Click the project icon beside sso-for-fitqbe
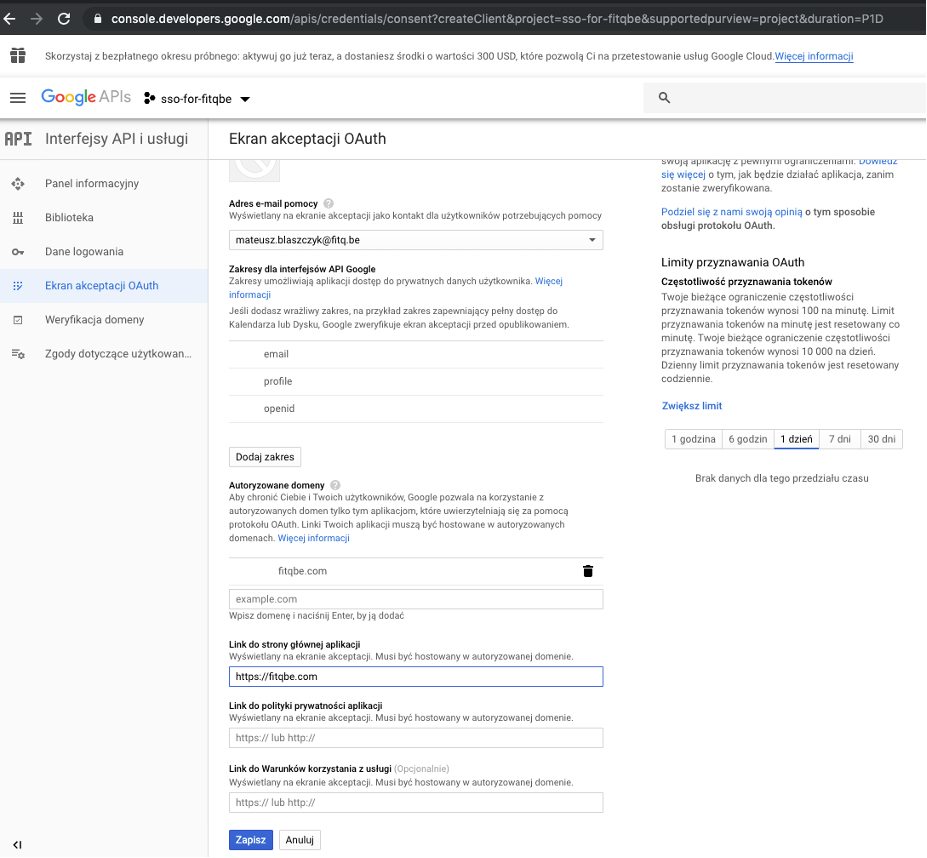This screenshot has width=927, height=858. click(x=150, y=99)
